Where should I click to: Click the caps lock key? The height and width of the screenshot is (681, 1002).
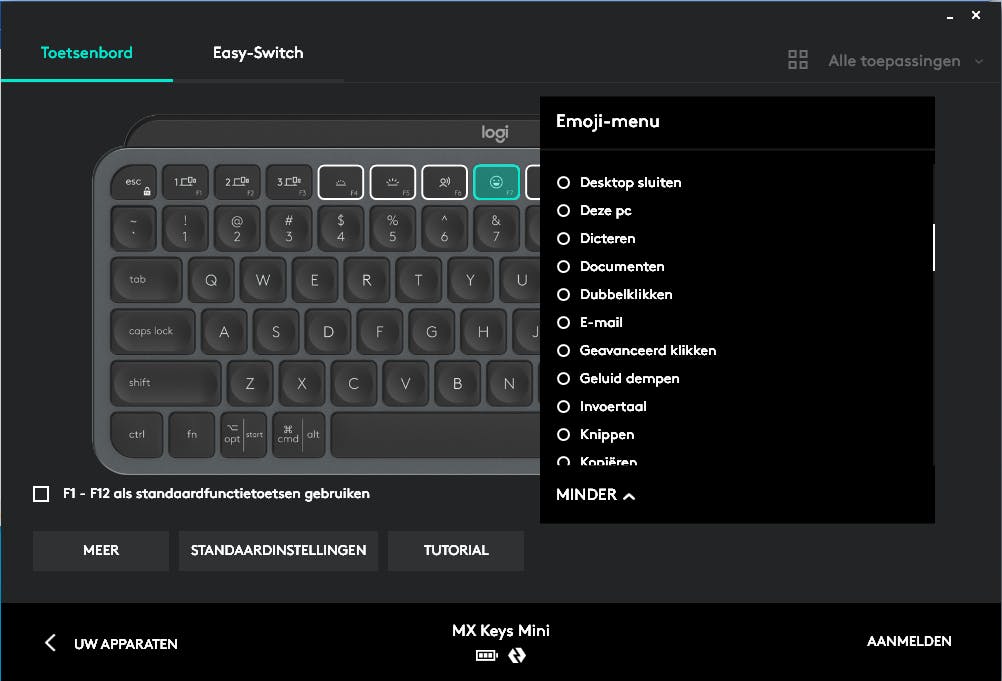pos(153,332)
